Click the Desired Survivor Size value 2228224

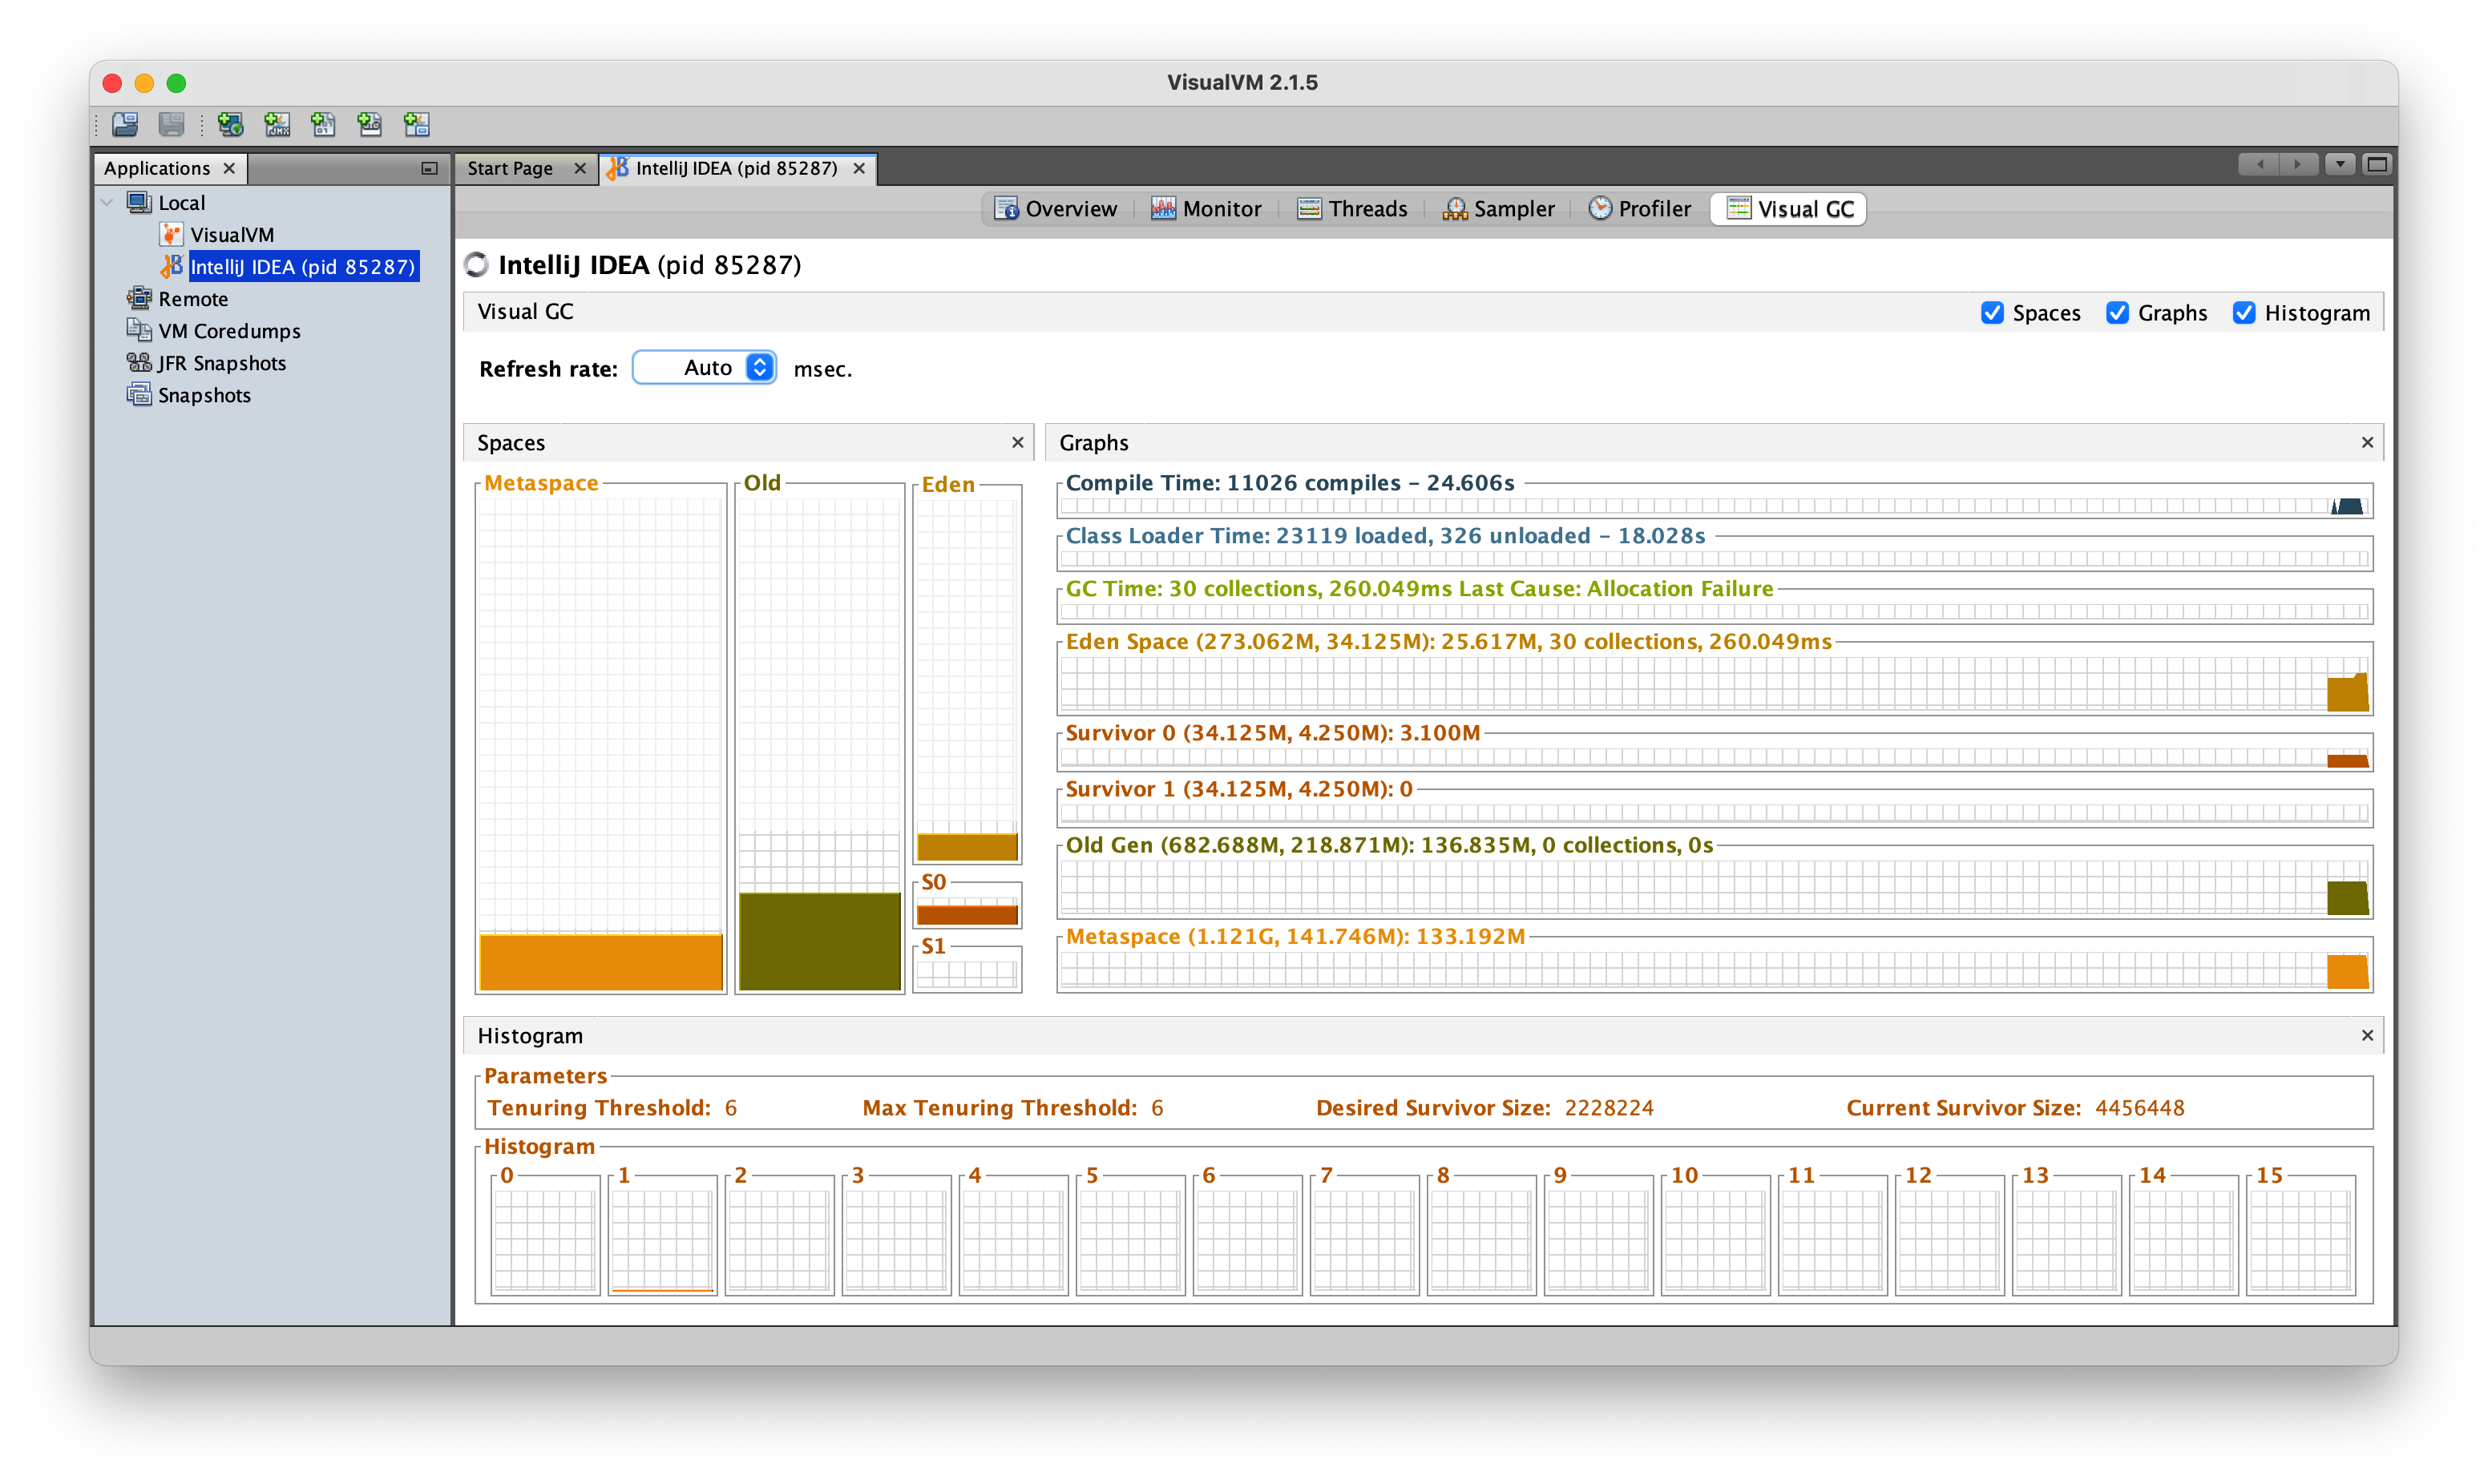point(1609,1107)
